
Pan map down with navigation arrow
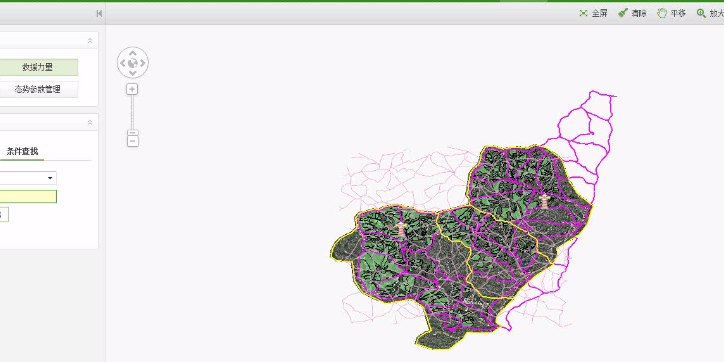tap(133, 72)
